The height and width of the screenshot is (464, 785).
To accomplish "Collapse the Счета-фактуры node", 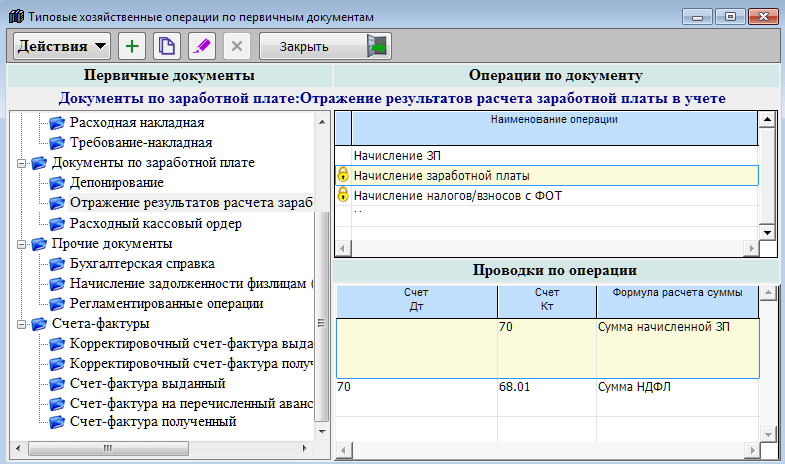I will 21,324.
